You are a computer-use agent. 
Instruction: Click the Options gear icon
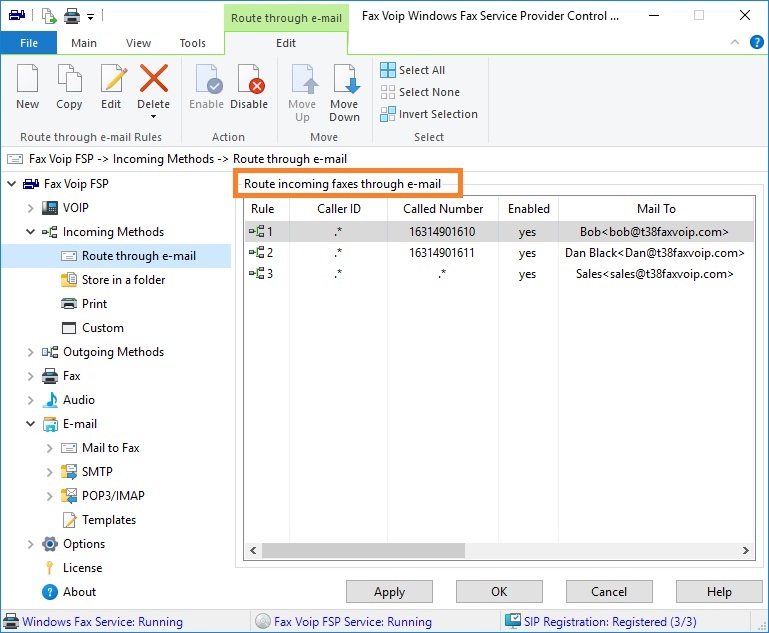point(50,544)
